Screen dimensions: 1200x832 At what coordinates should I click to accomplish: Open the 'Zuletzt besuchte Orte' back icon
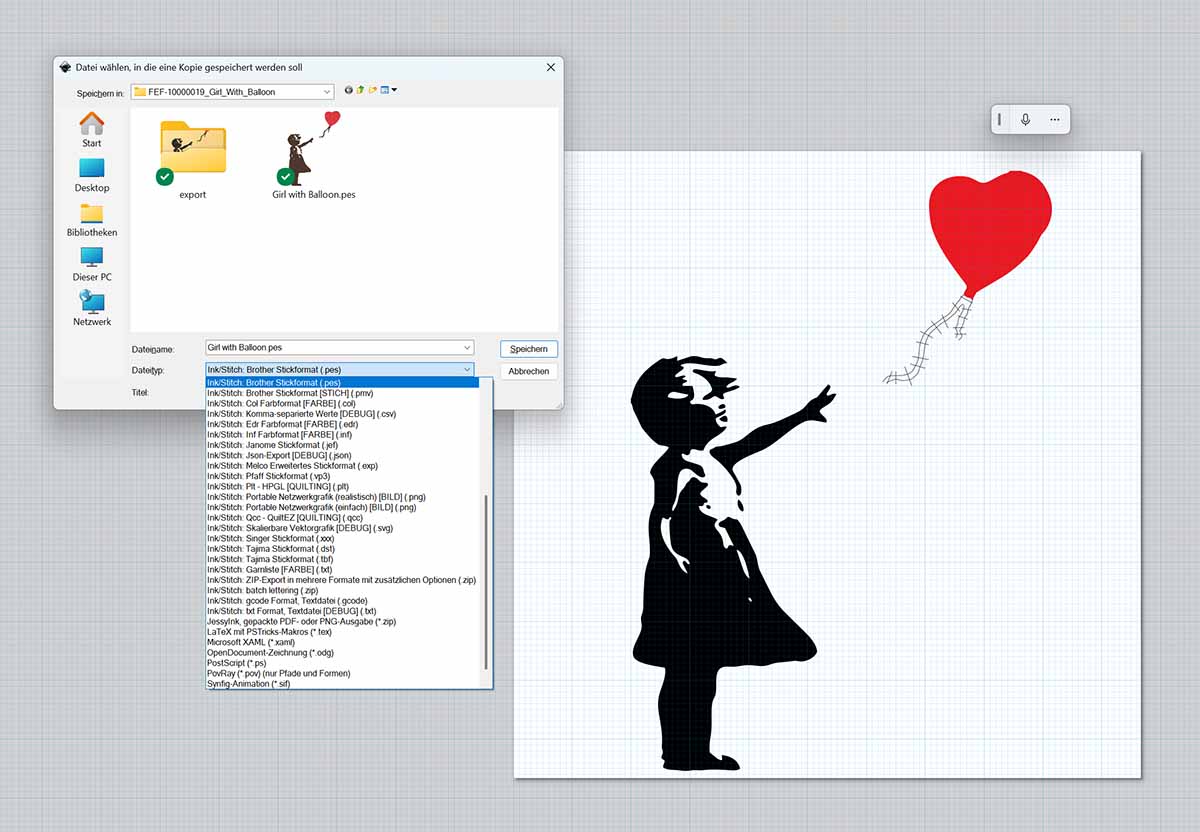pos(348,89)
